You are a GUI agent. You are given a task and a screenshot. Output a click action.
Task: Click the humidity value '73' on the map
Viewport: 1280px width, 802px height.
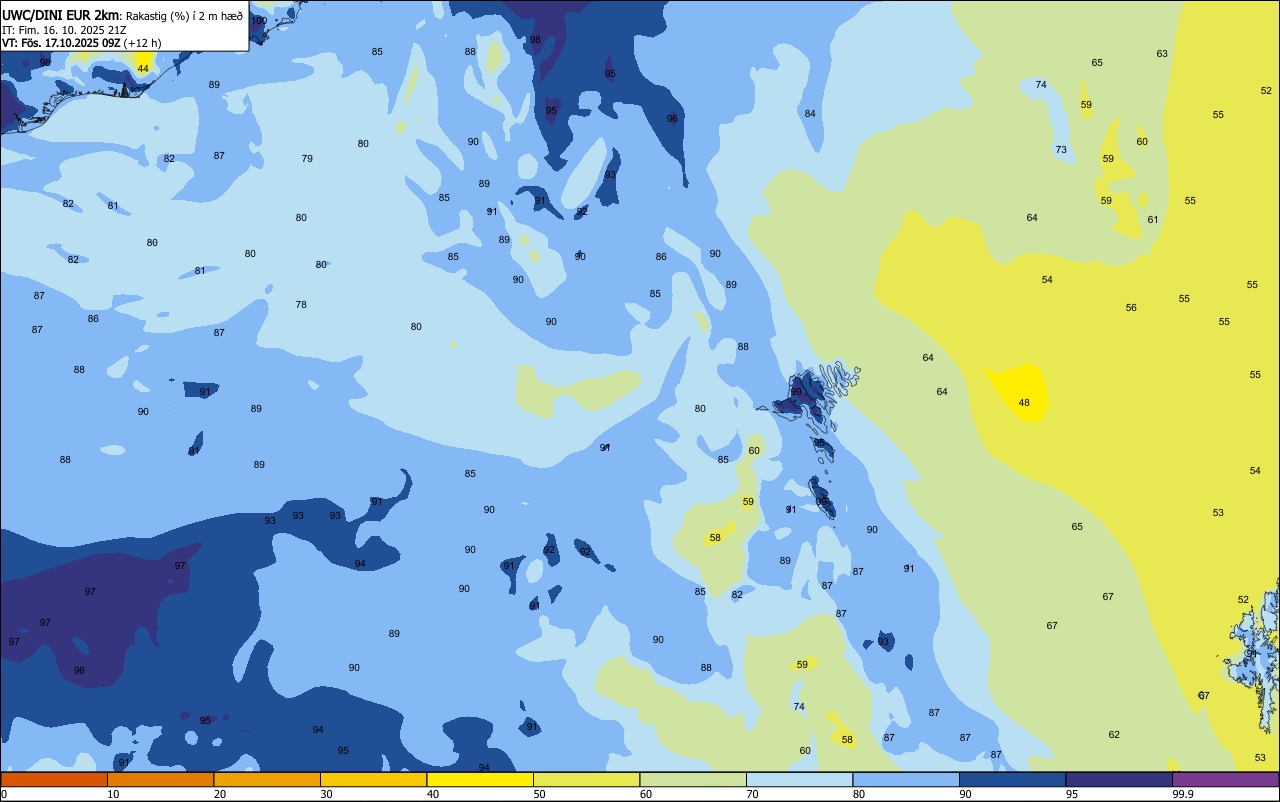coord(1061,150)
